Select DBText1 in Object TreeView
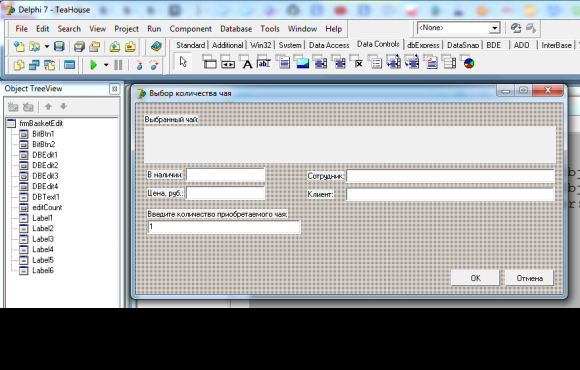Screen dimensions: 580x370 45,197
